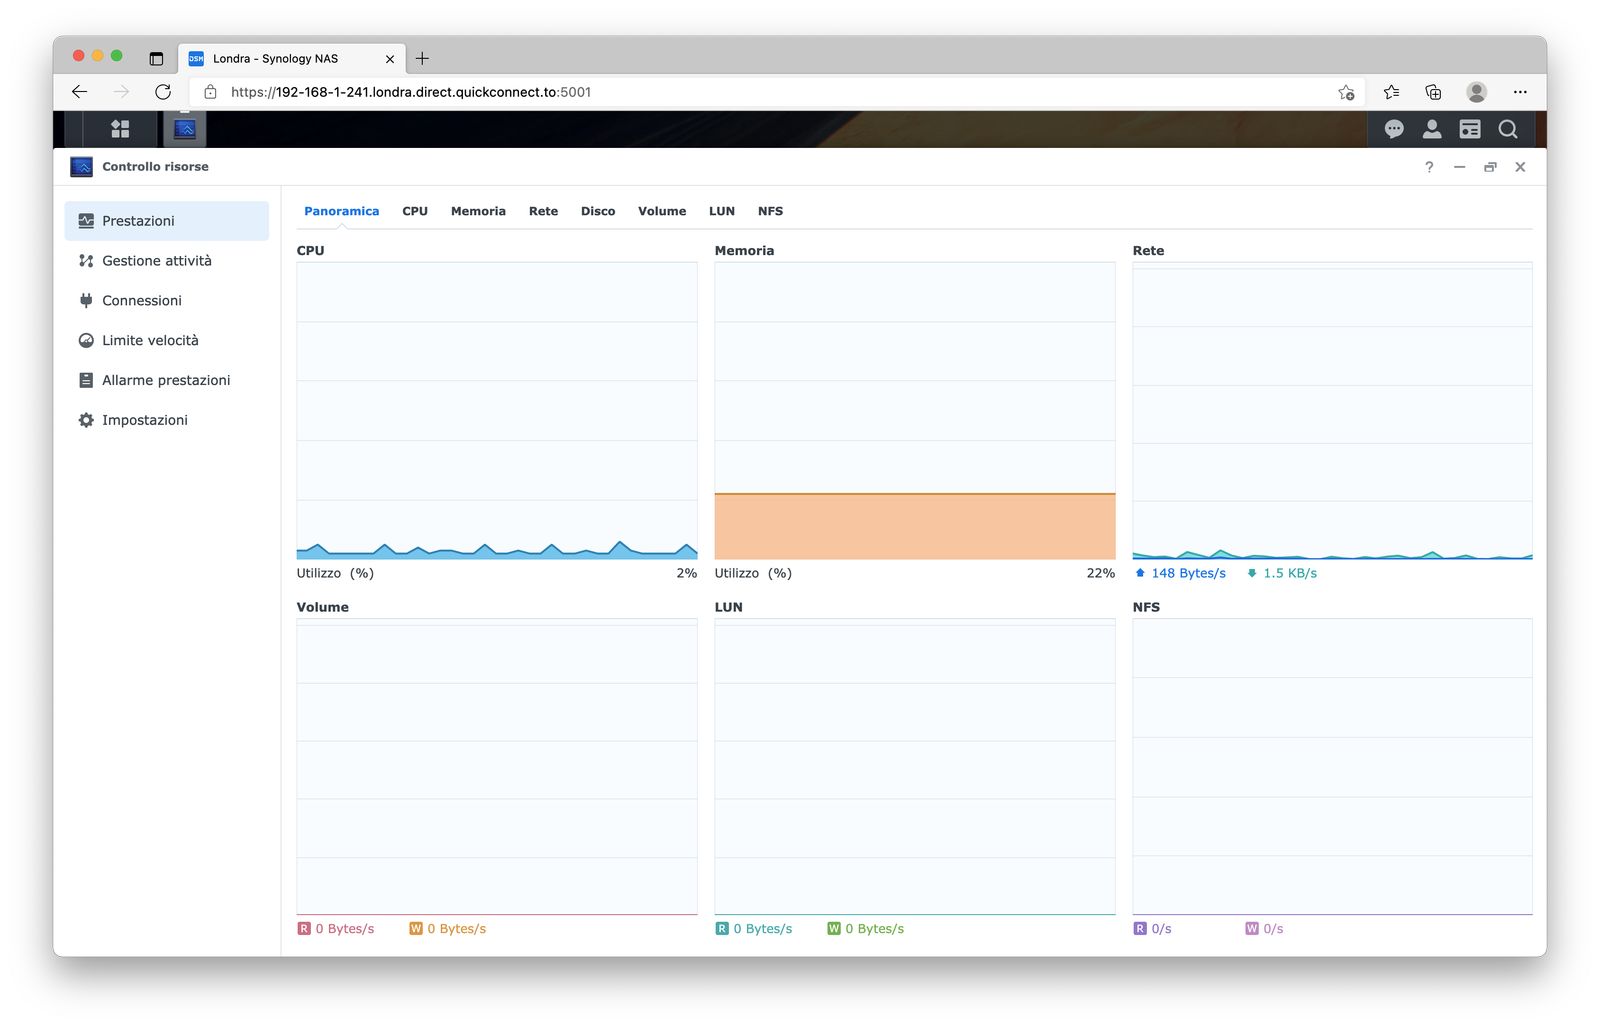Click the Allarme prestazioni sidebar icon
Viewport: 1600px width, 1027px height.
86,381
